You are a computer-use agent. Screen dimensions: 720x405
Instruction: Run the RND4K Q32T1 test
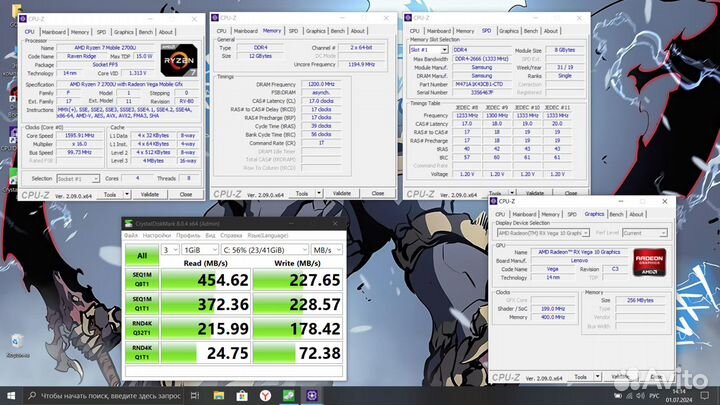point(142,328)
